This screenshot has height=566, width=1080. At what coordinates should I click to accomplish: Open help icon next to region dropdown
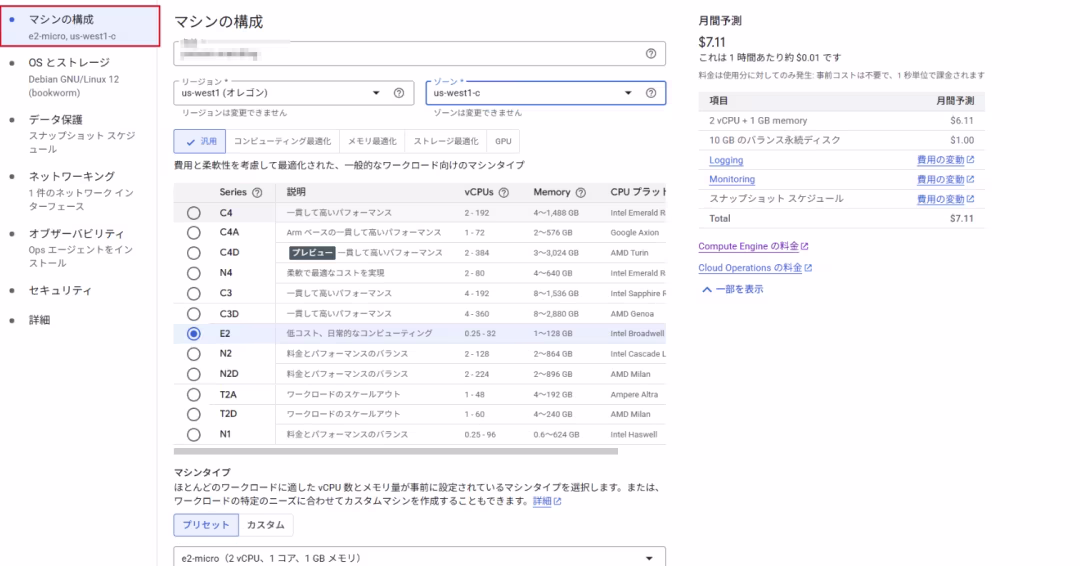[x=399, y=93]
